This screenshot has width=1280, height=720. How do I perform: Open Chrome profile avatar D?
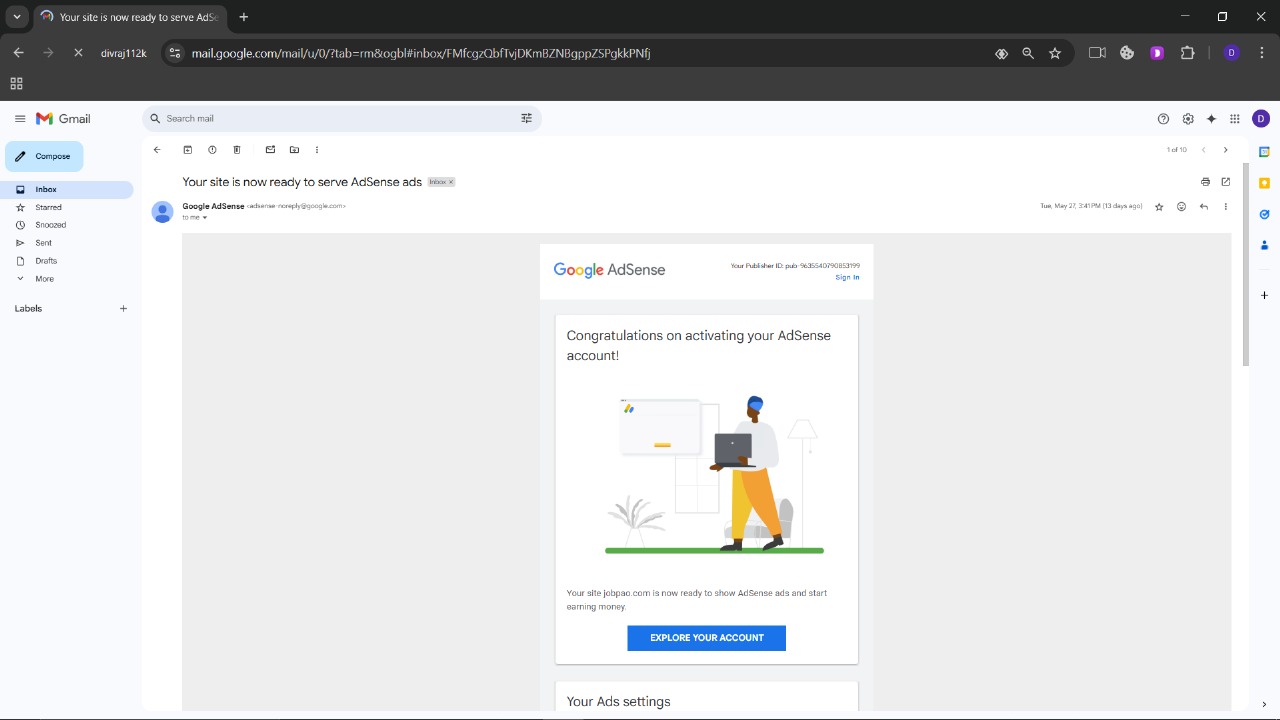click(x=1232, y=53)
